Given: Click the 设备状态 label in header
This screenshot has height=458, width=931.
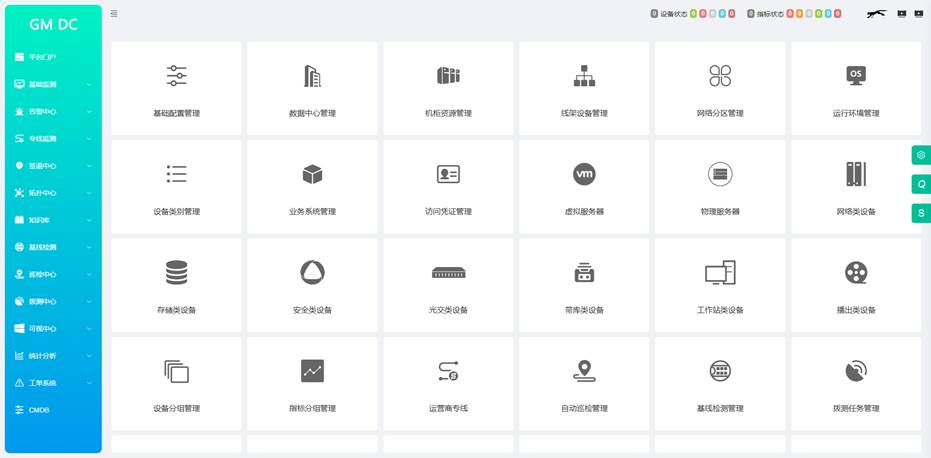Looking at the screenshot, I should [x=674, y=14].
